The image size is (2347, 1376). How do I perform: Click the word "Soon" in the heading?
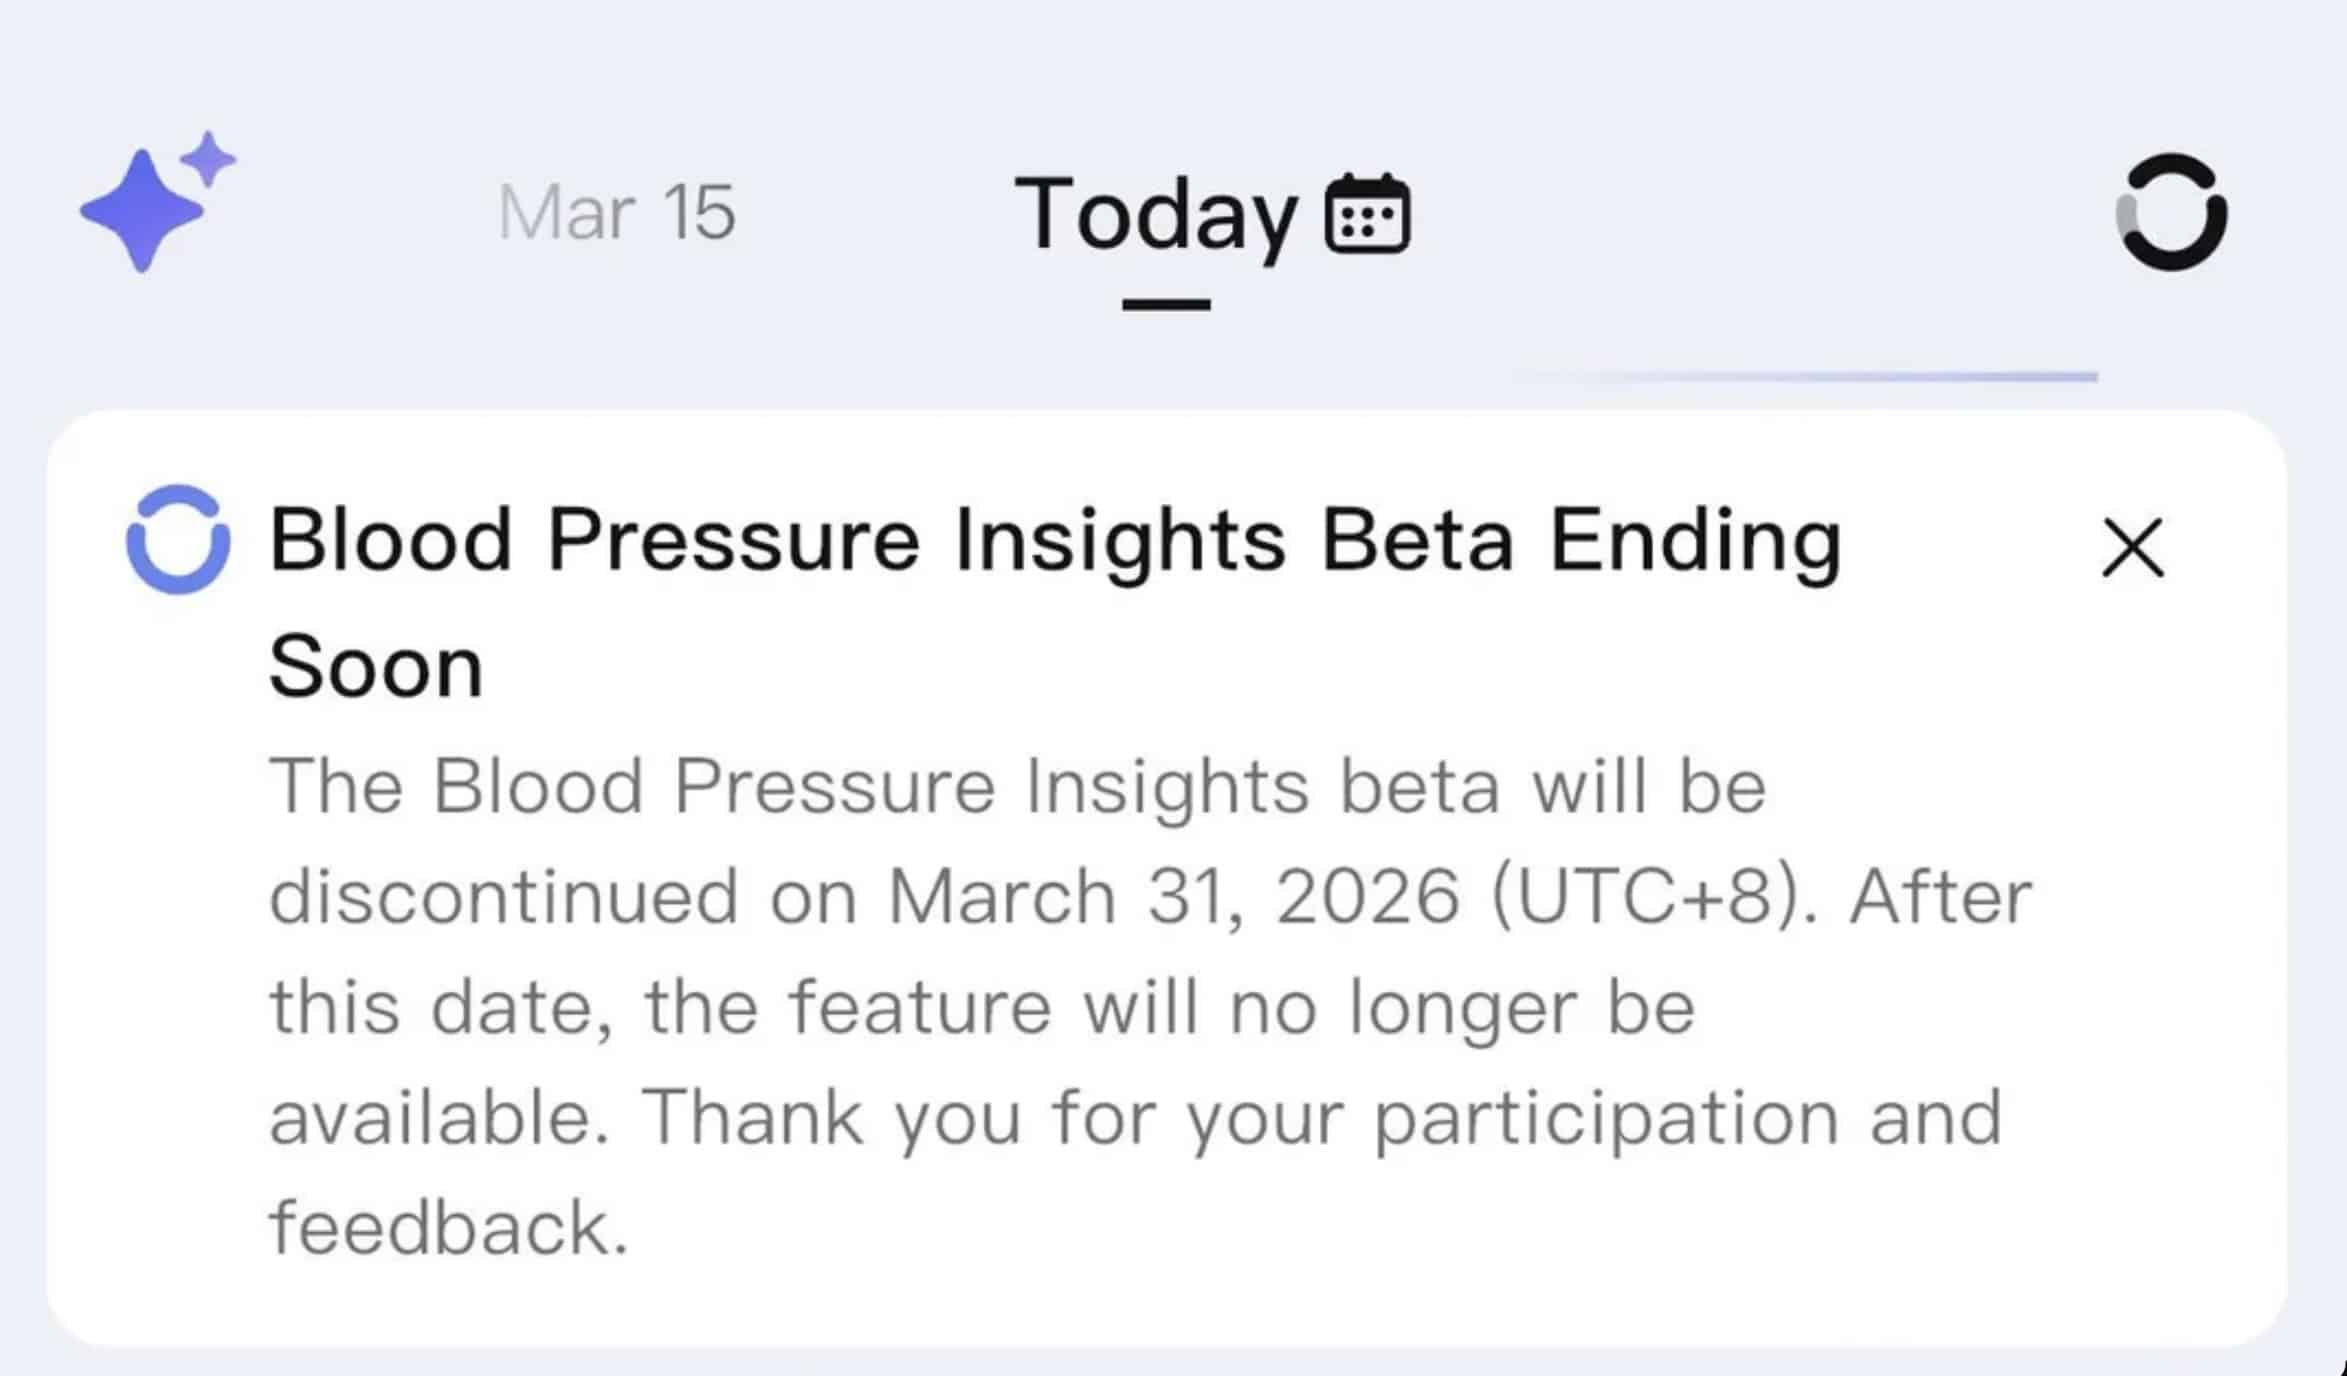click(376, 667)
